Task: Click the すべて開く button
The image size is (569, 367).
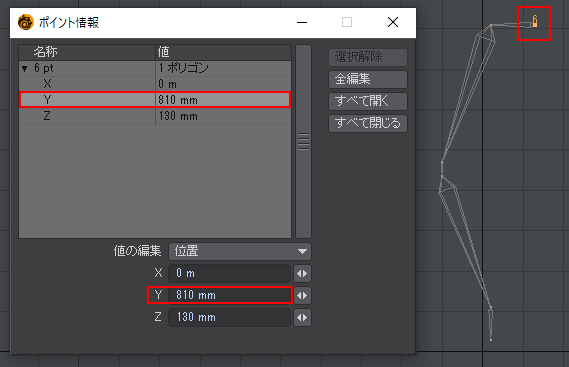Action: click(x=368, y=101)
